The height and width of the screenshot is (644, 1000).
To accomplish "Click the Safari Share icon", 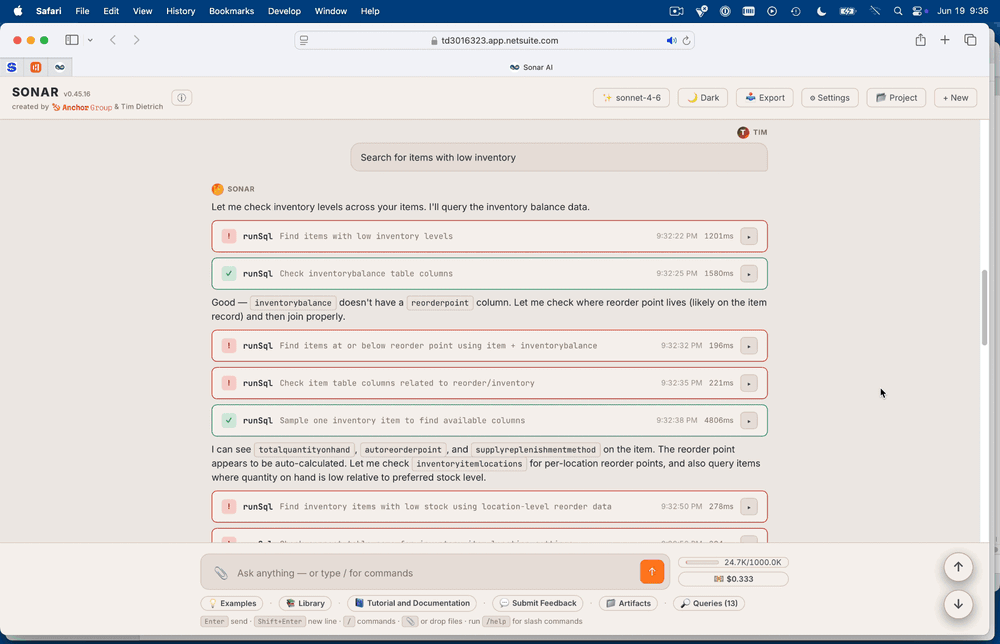I will coord(920,40).
